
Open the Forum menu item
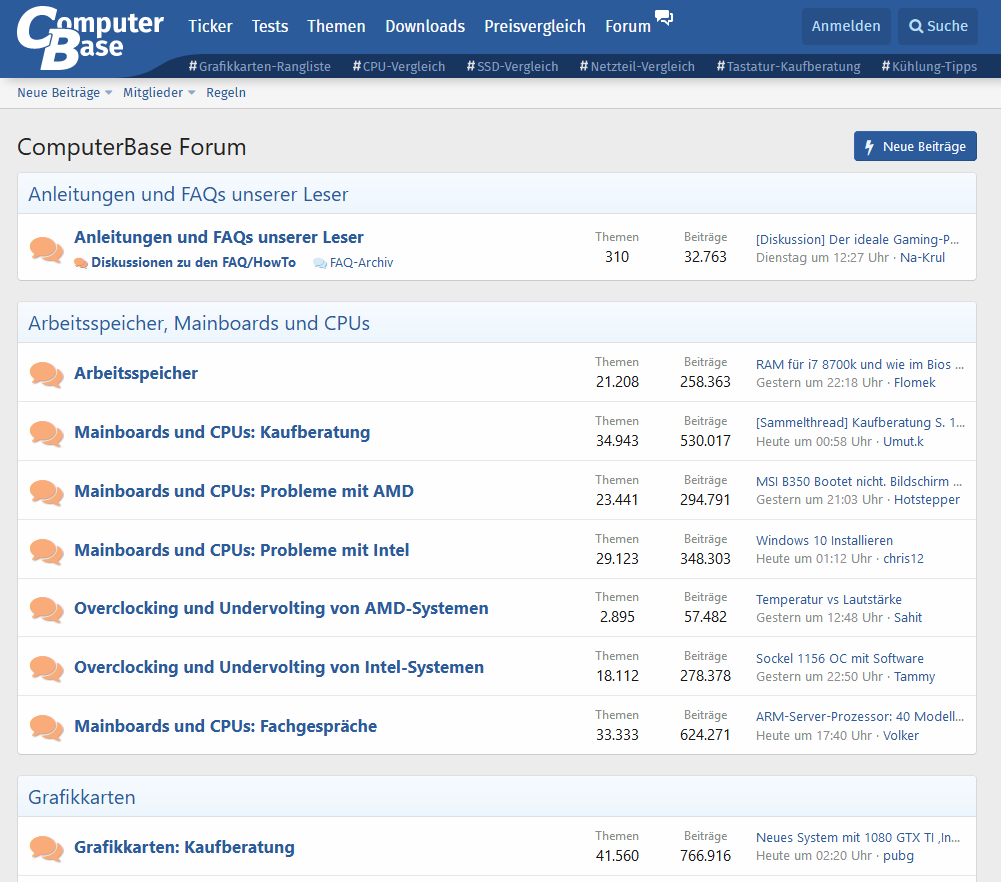tap(628, 26)
